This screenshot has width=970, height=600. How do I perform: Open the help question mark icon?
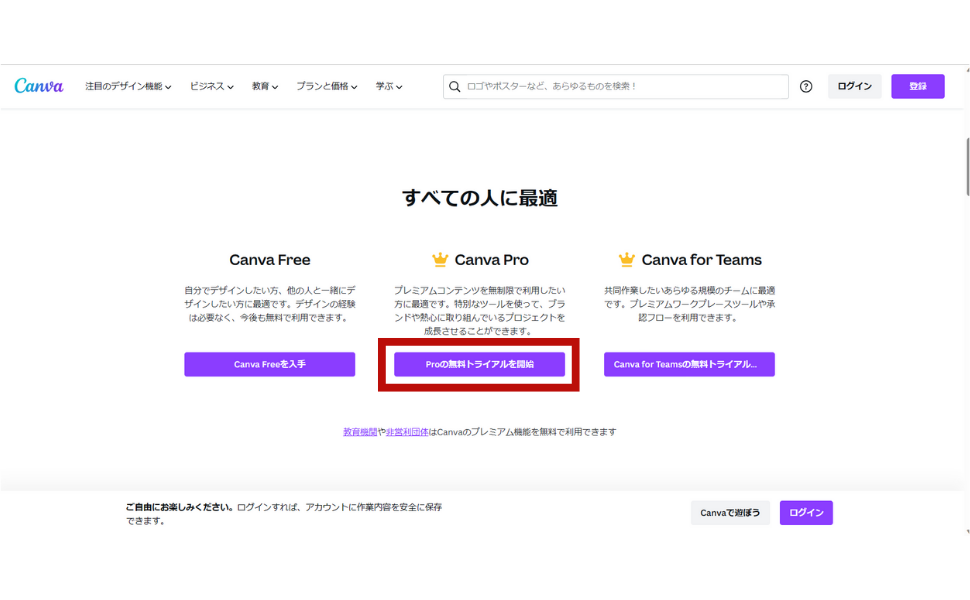806,87
